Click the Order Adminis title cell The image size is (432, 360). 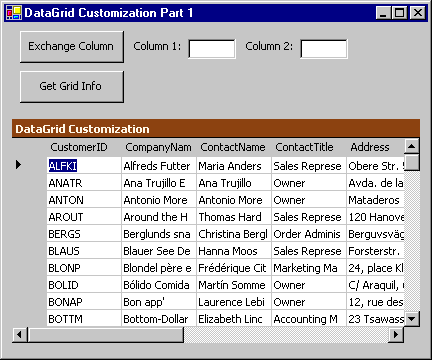309,233
